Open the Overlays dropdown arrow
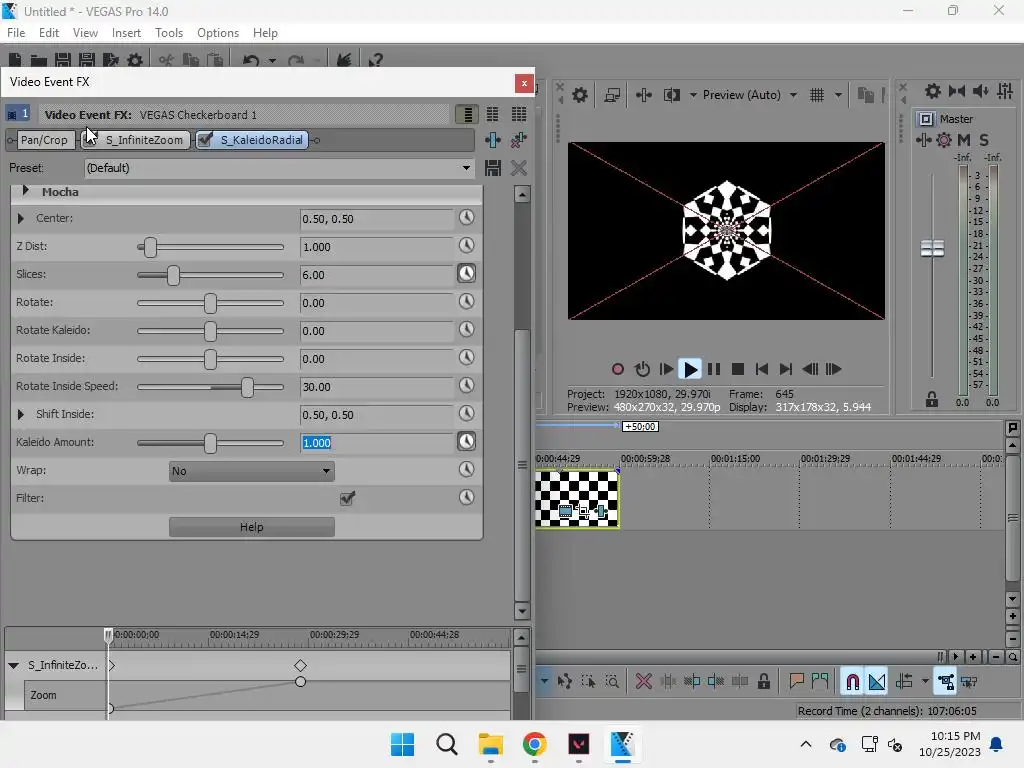This screenshot has height=768, width=1024. pos(839,95)
